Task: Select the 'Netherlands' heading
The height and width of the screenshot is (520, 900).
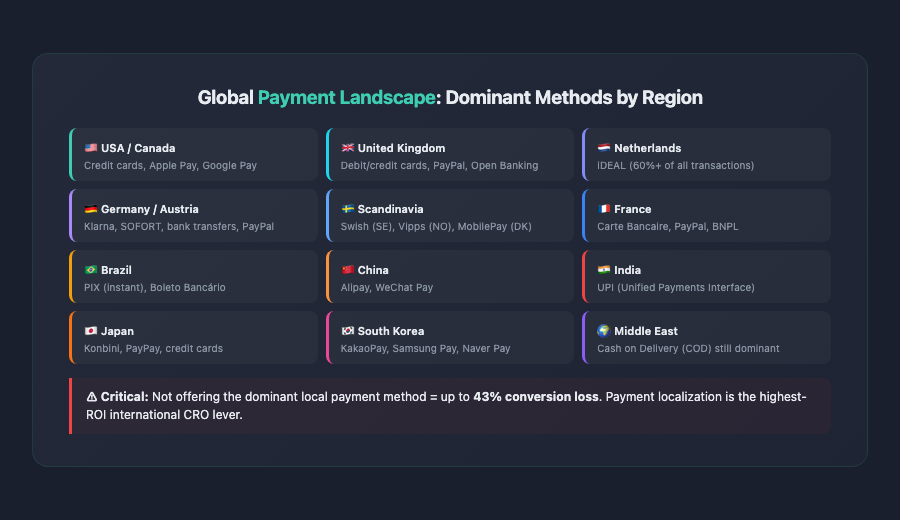Action: [647, 148]
